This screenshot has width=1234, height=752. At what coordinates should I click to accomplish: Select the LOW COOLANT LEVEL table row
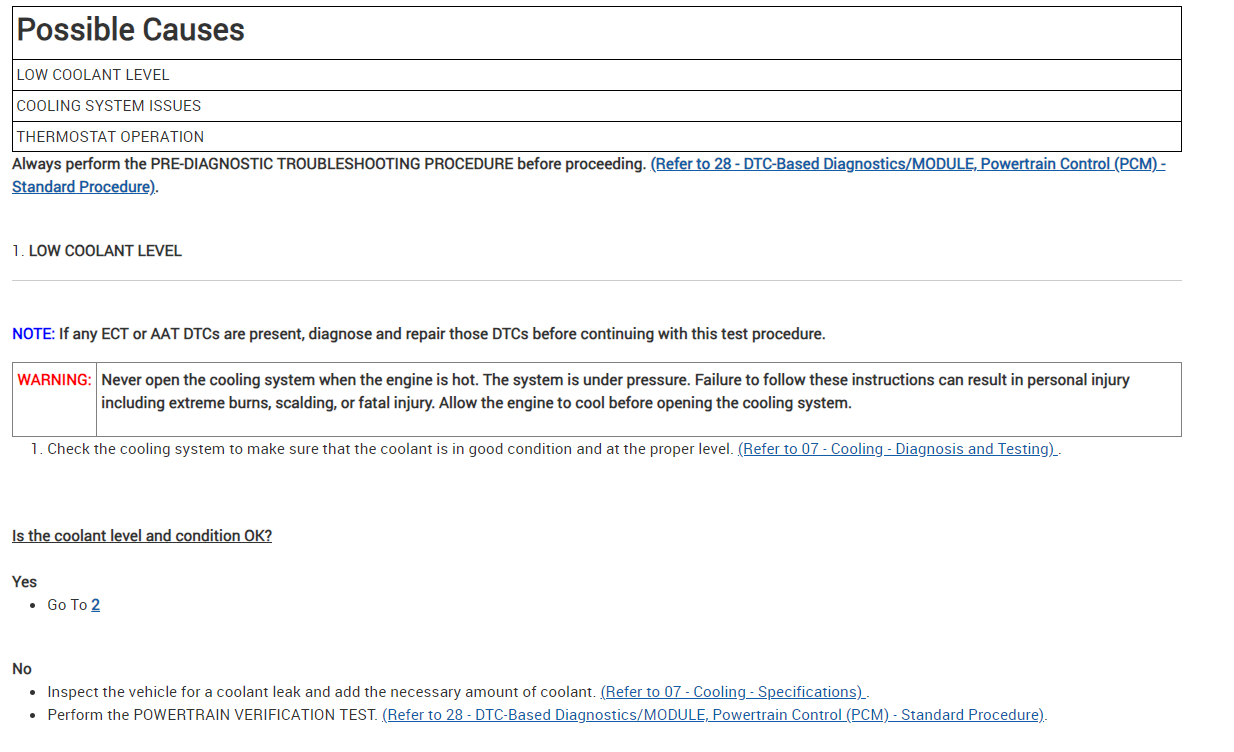(93, 75)
